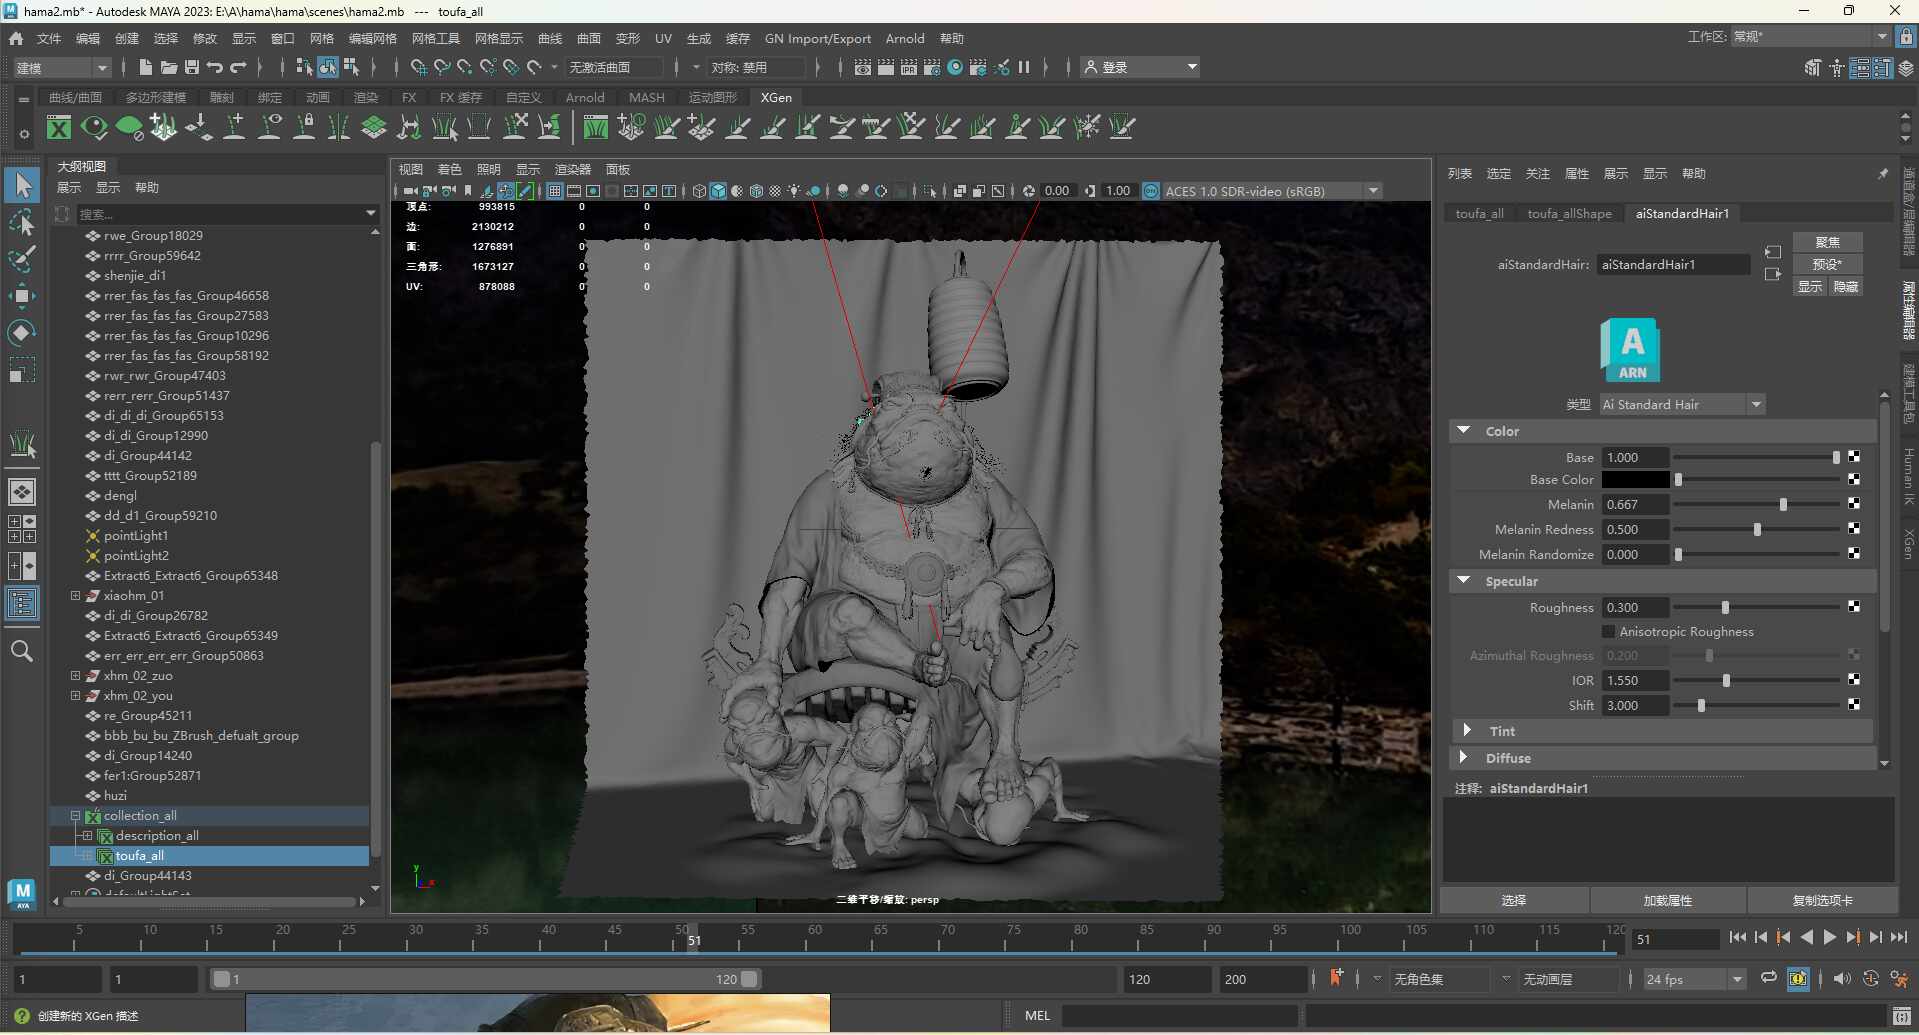Select the Move tool in the toolbox
This screenshot has width=1919, height=1035.
click(x=22, y=296)
